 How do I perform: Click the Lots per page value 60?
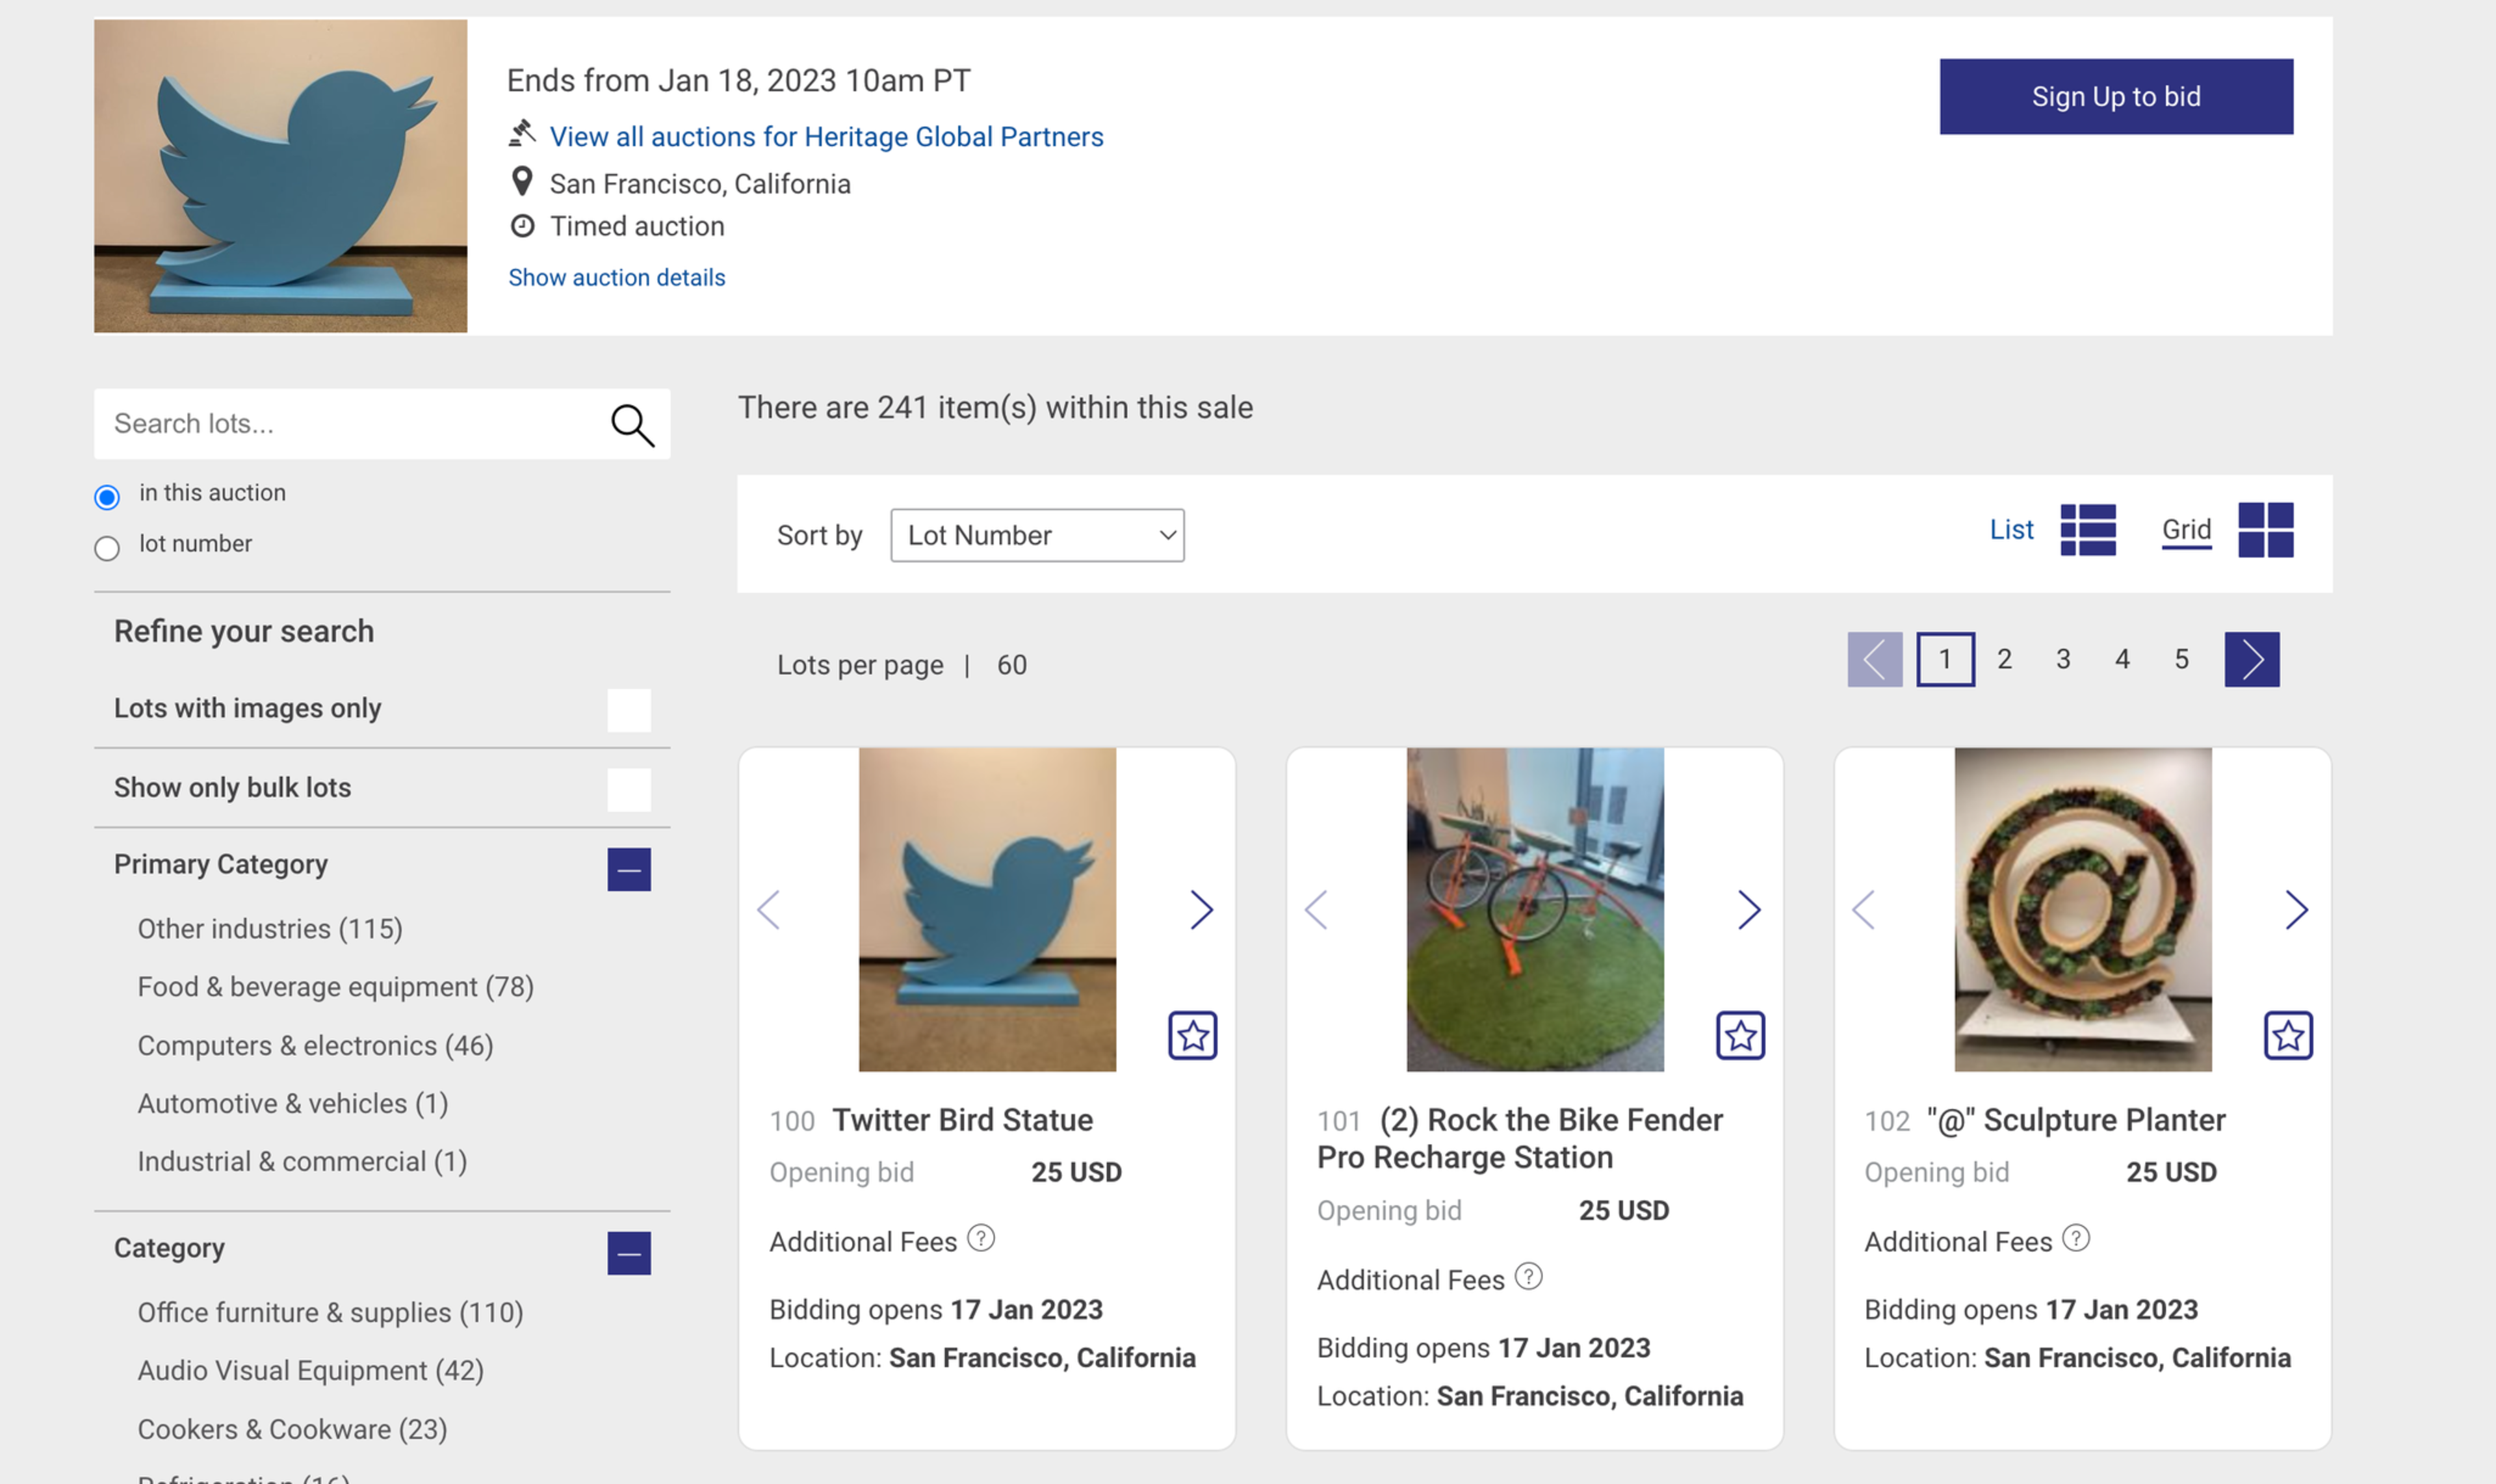pyautogui.click(x=1011, y=665)
